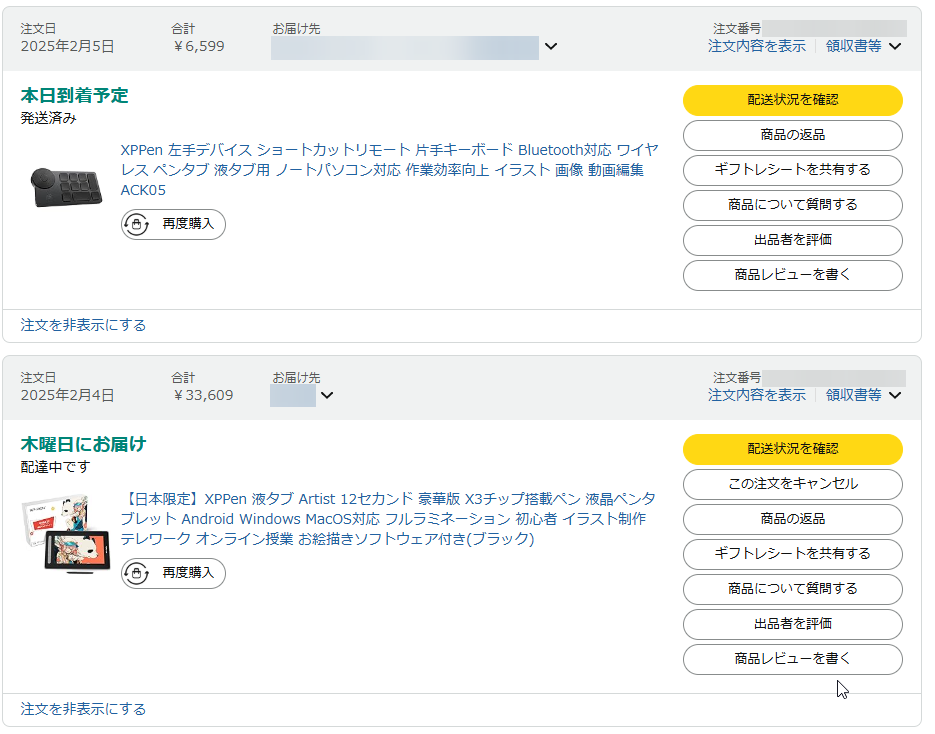Image resolution: width=935 pixels, height=734 pixels.
Task: Click 商品について質問する for the Artist 12 tablet
Action: (x=792, y=589)
